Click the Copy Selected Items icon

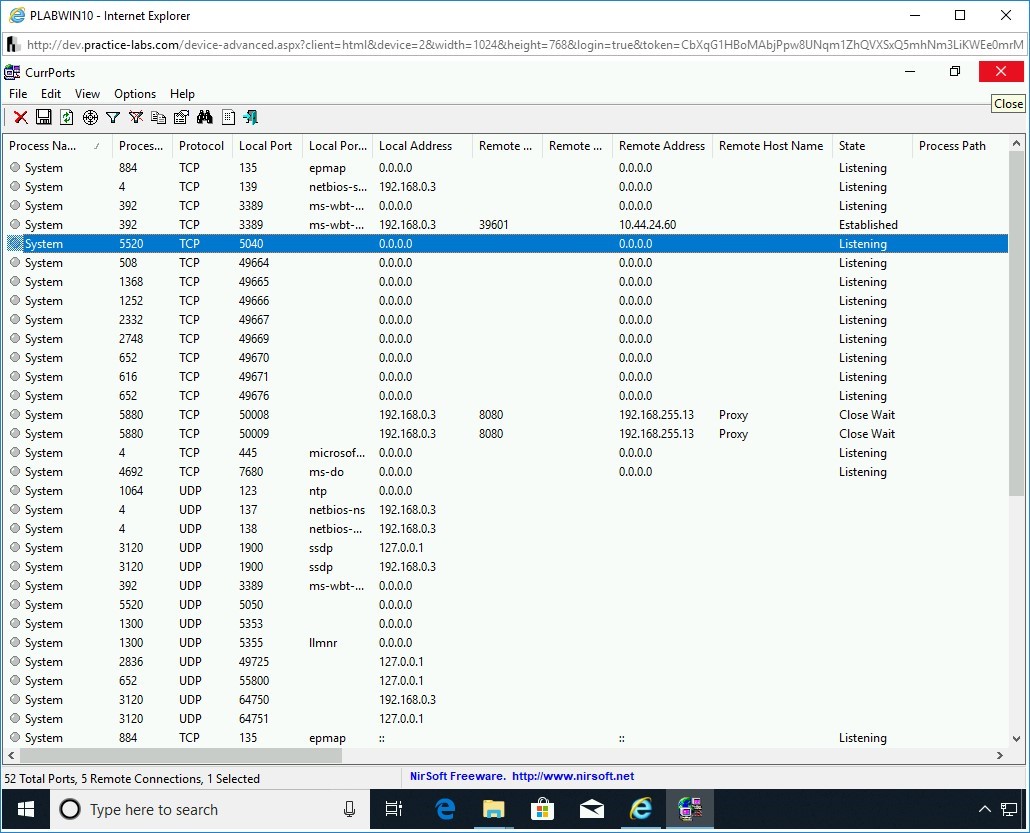pyautogui.click(x=158, y=118)
